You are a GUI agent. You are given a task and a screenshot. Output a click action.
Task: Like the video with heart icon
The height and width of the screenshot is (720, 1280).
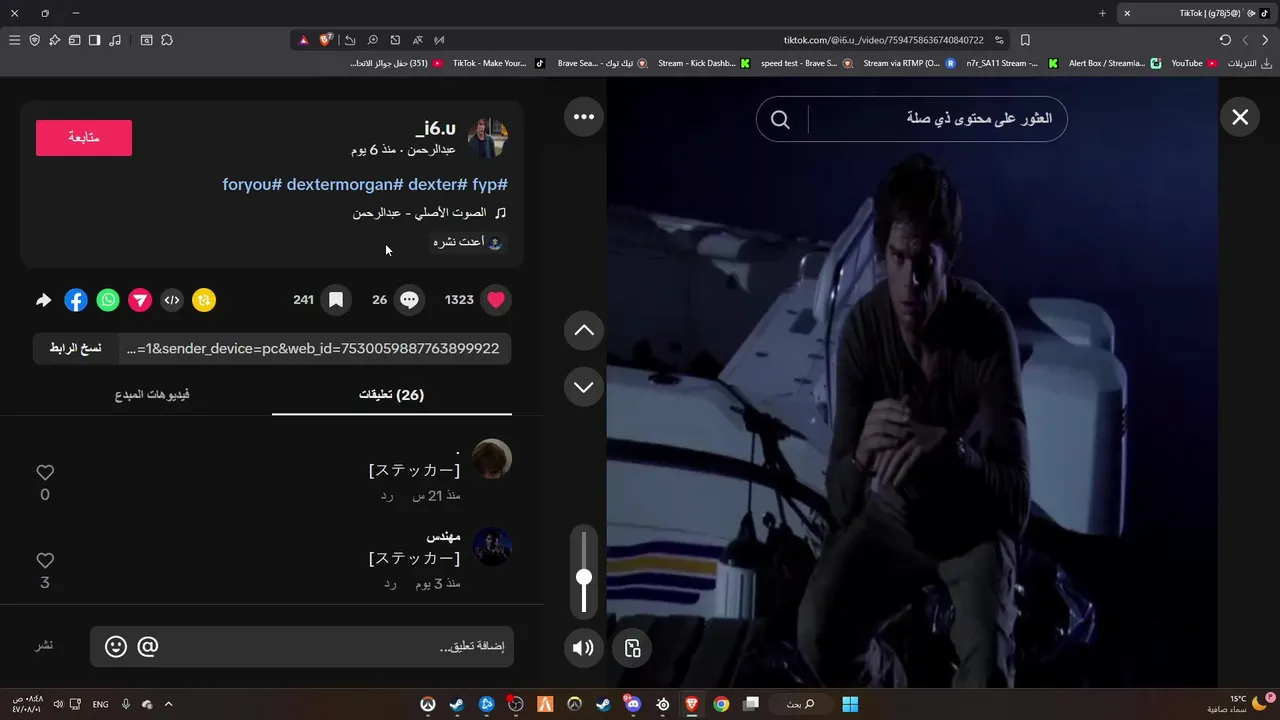click(496, 300)
